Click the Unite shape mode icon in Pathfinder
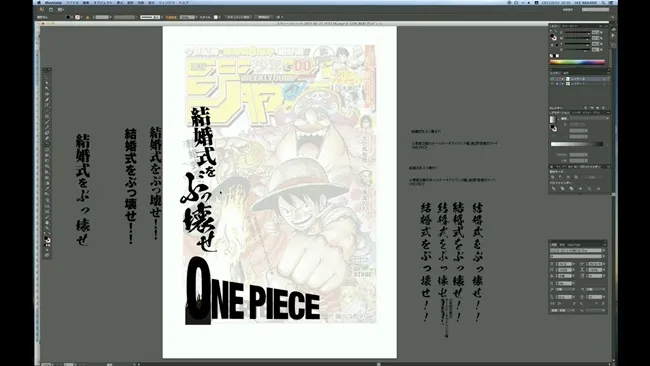This screenshot has width=650, height=366. coord(553,177)
